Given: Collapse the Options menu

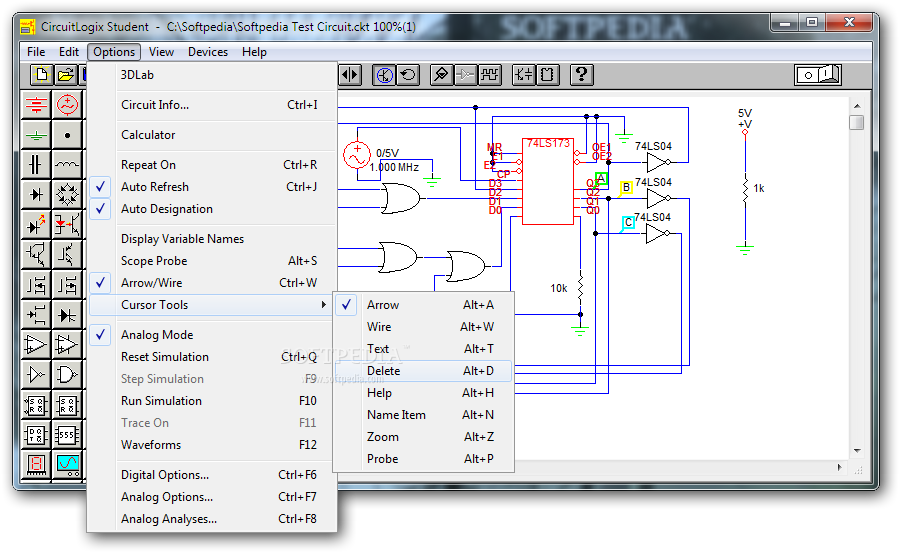Looking at the screenshot, I should (114, 52).
